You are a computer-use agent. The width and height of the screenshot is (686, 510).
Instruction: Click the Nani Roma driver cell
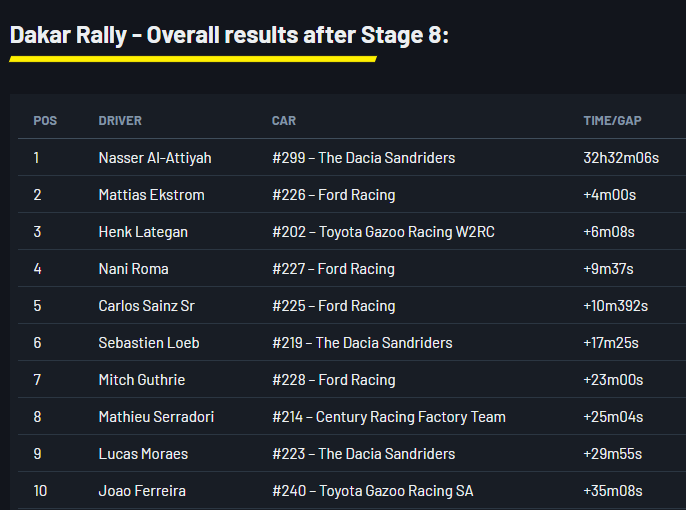click(x=133, y=269)
